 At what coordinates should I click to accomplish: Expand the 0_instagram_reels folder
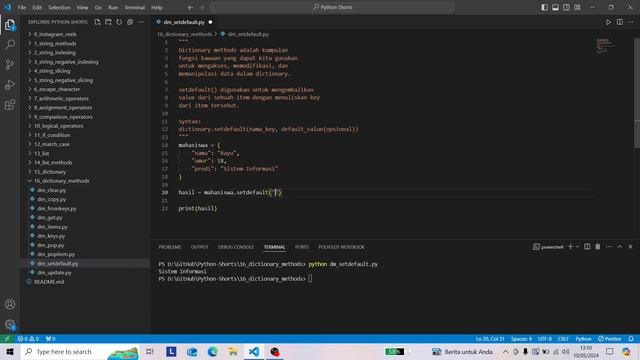(x=85, y=34)
